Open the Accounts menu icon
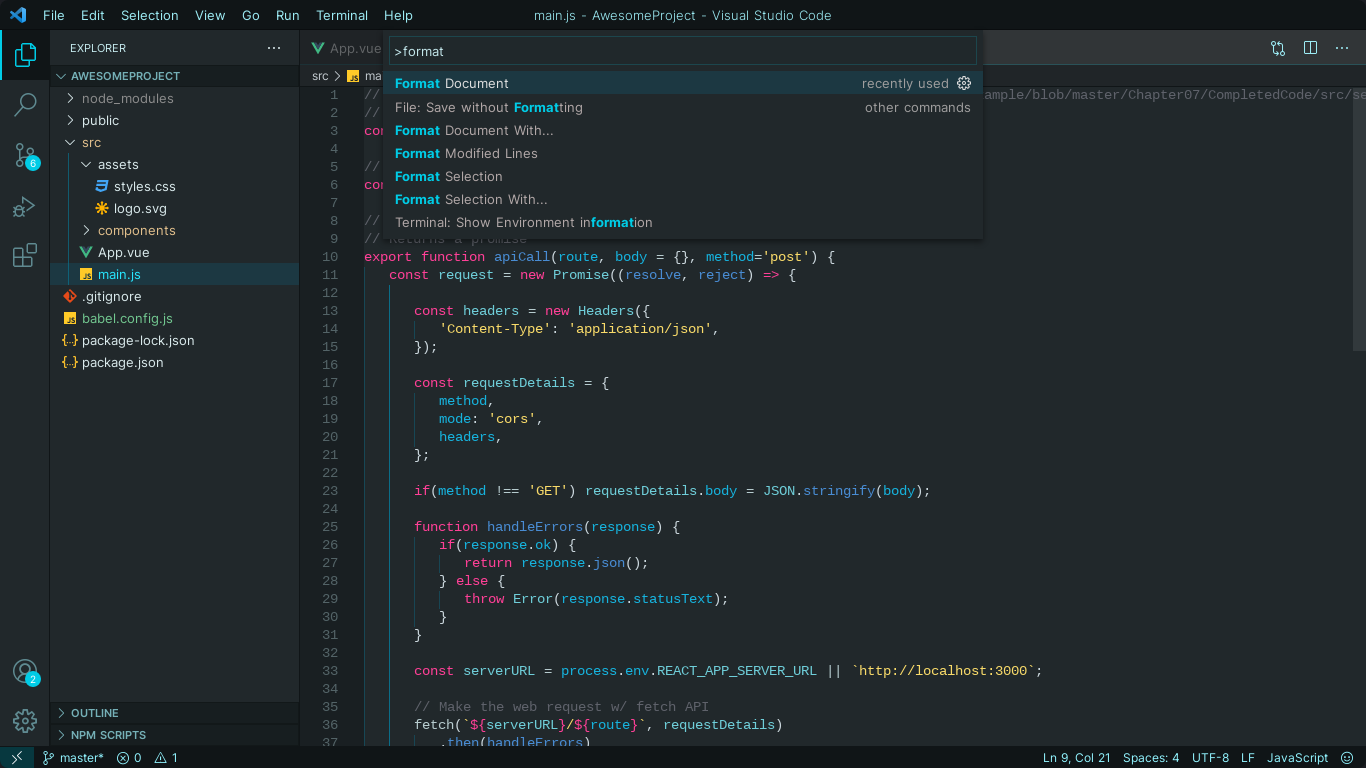The width and height of the screenshot is (1366, 768). (25, 672)
